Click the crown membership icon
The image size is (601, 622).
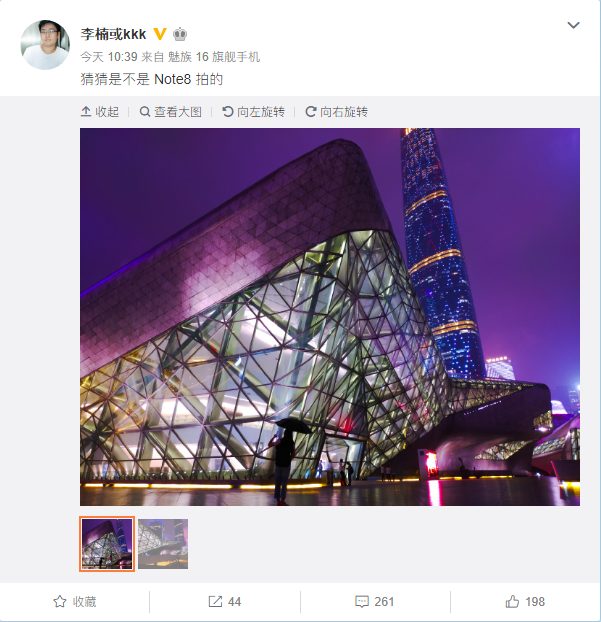pos(180,35)
